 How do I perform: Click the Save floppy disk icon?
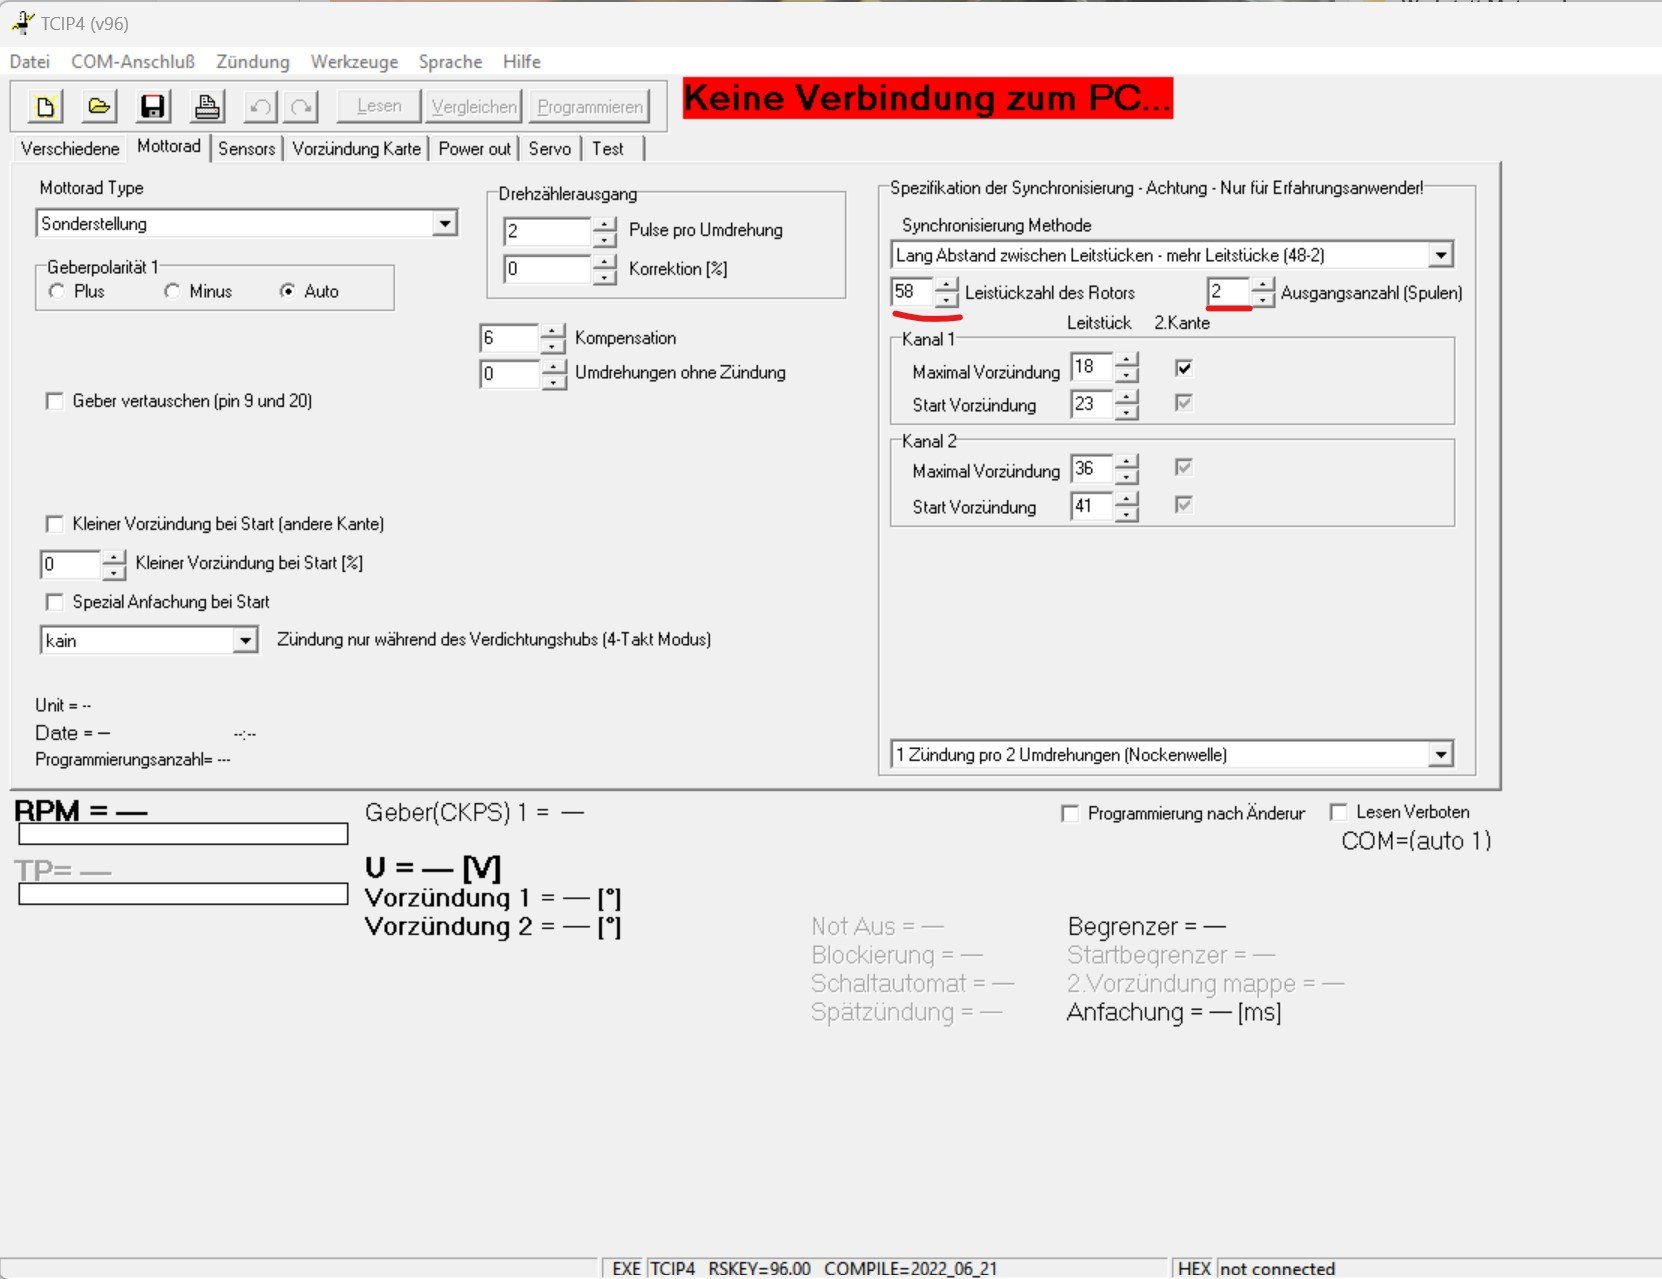(153, 106)
